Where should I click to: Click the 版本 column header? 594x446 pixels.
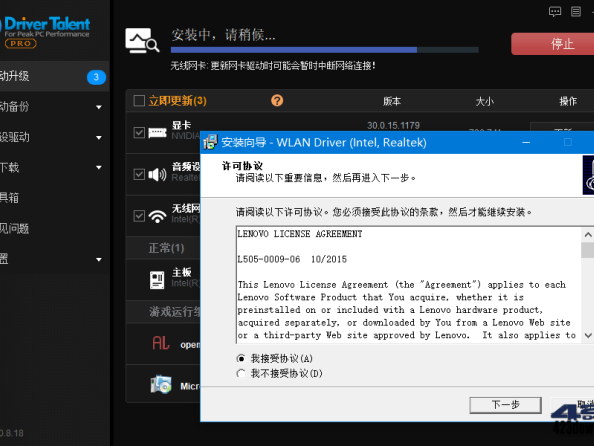pyautogui.click(x=392, y=101)
